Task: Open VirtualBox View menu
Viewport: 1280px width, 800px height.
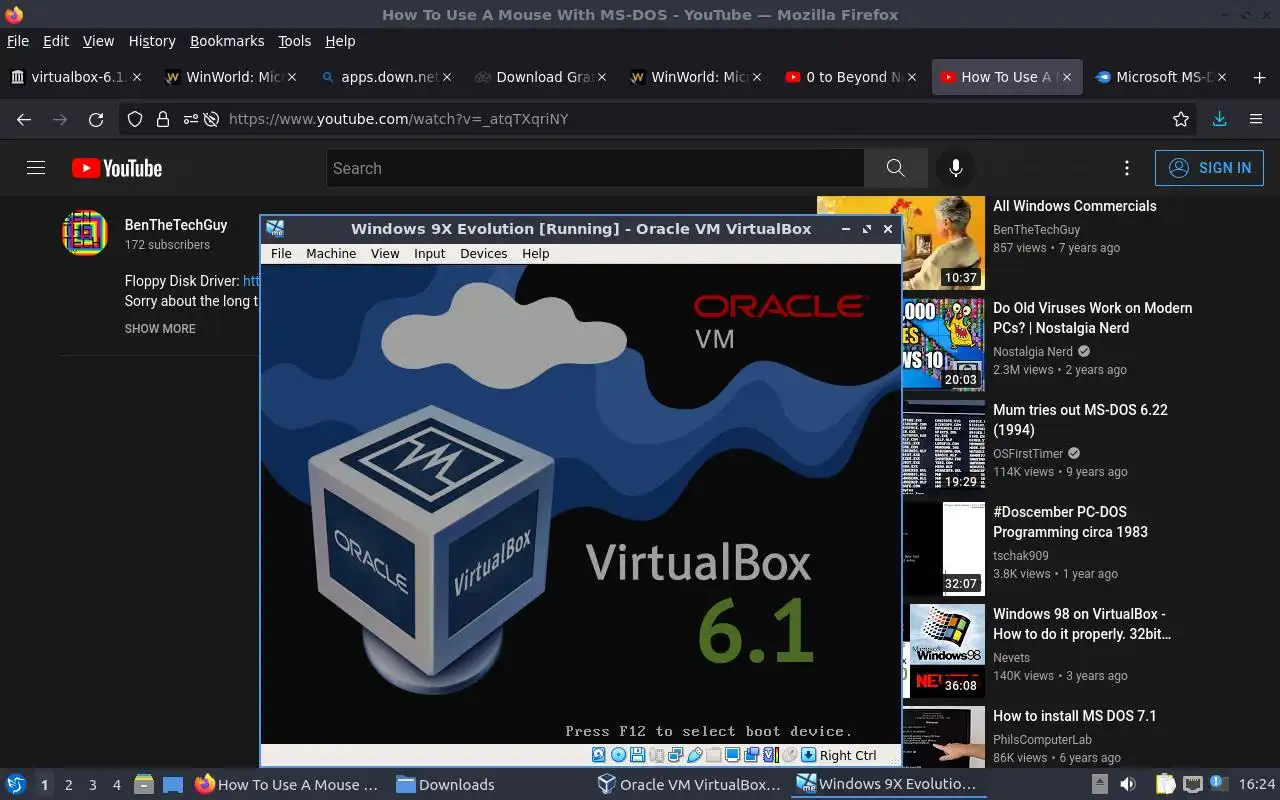Action: click(x=385, y=253)
